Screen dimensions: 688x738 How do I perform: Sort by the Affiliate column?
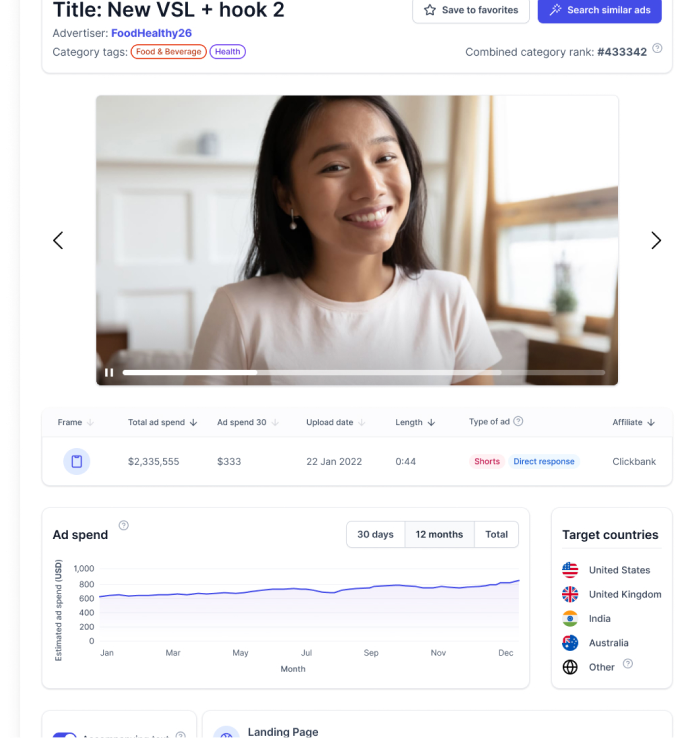pyautogui.click(x=633, y=423)
